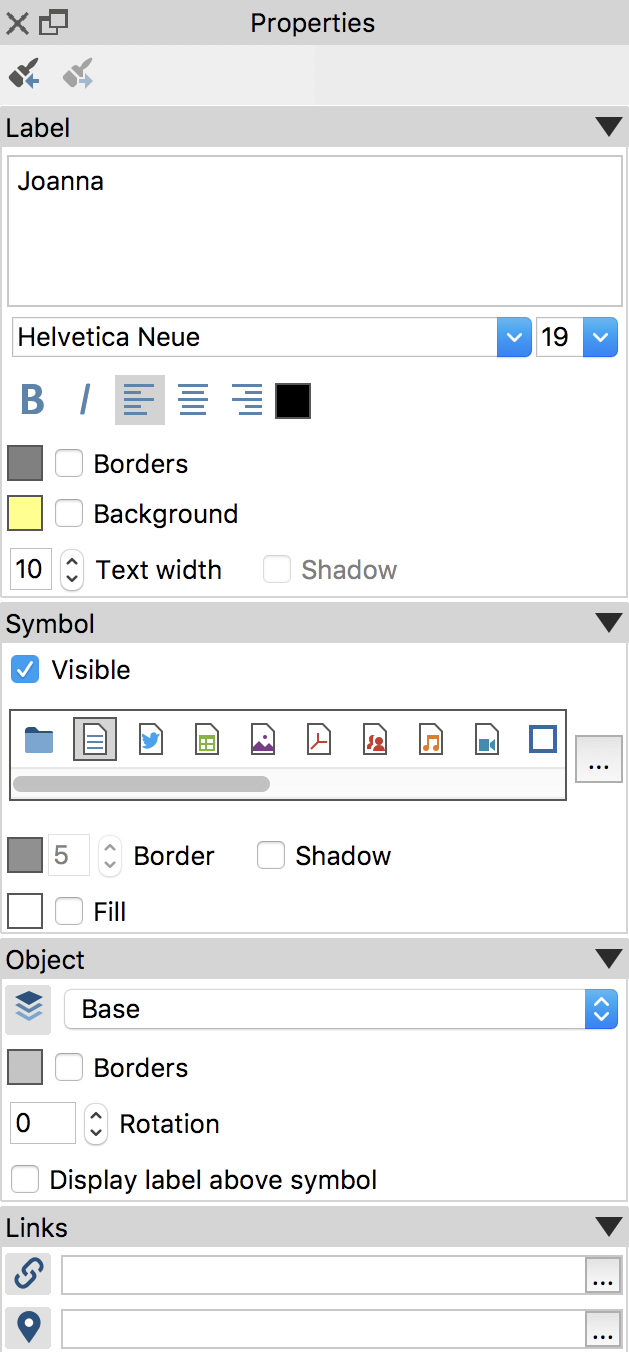This screenshot has height=1352, width=629.
Task: Enable Display label above symbol
Action: pos(24,1179)
